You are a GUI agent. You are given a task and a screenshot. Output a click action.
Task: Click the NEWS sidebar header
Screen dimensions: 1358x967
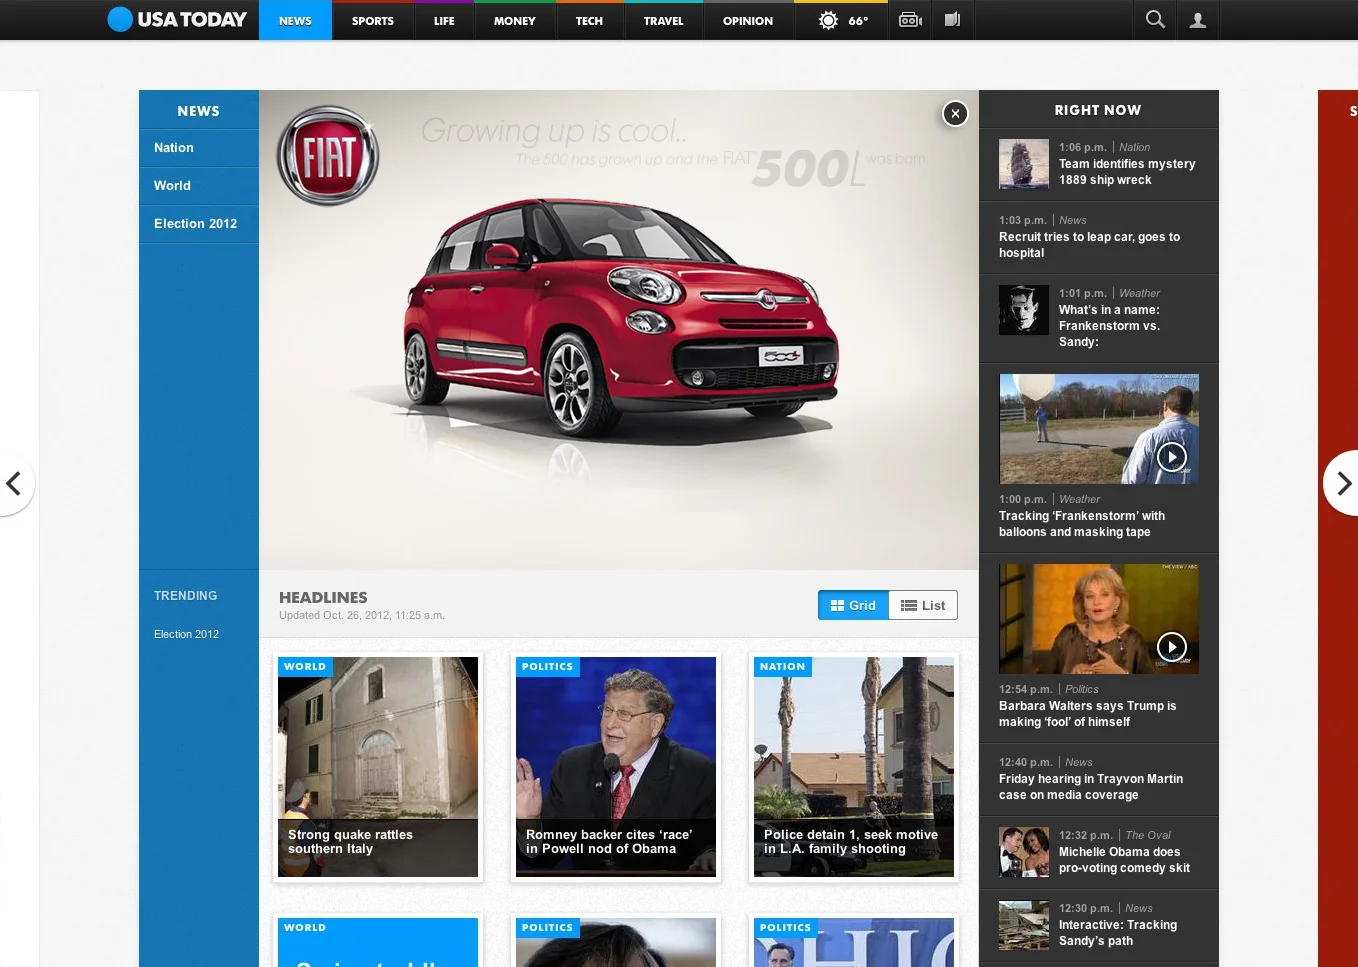point(199,111)
